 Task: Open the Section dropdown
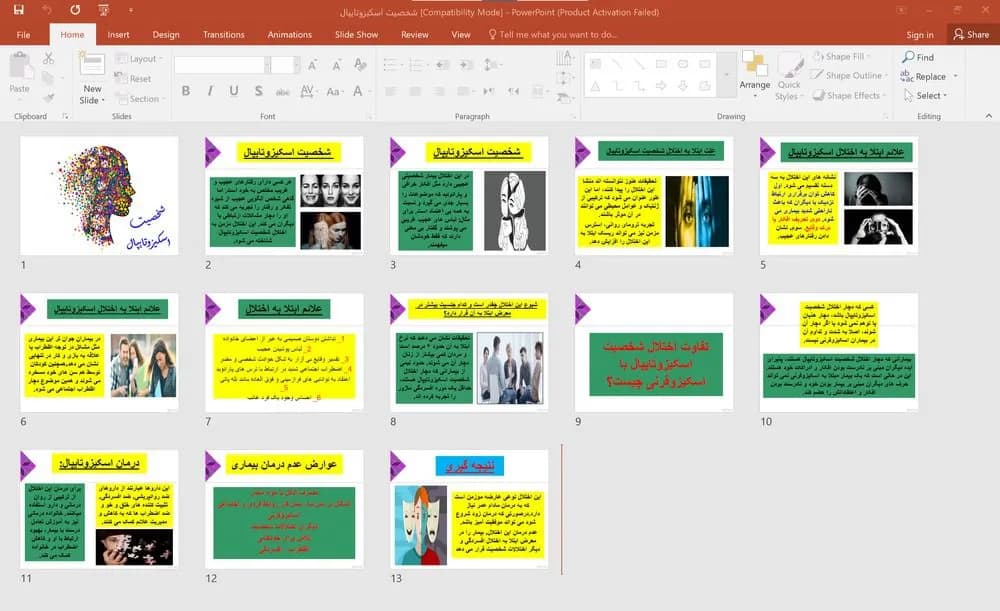tap(140, 99)
